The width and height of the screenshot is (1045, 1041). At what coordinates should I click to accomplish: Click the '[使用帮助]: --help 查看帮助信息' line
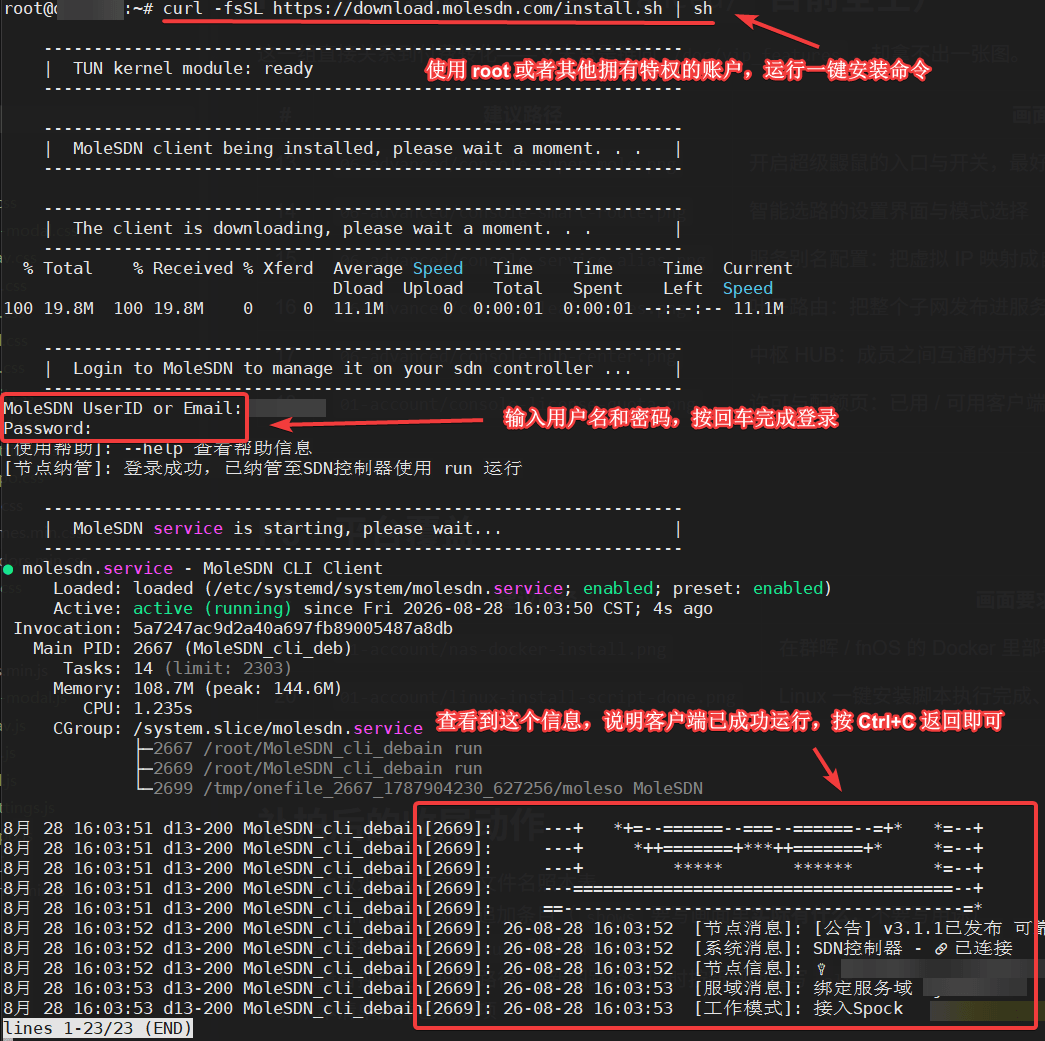point(158,449)
